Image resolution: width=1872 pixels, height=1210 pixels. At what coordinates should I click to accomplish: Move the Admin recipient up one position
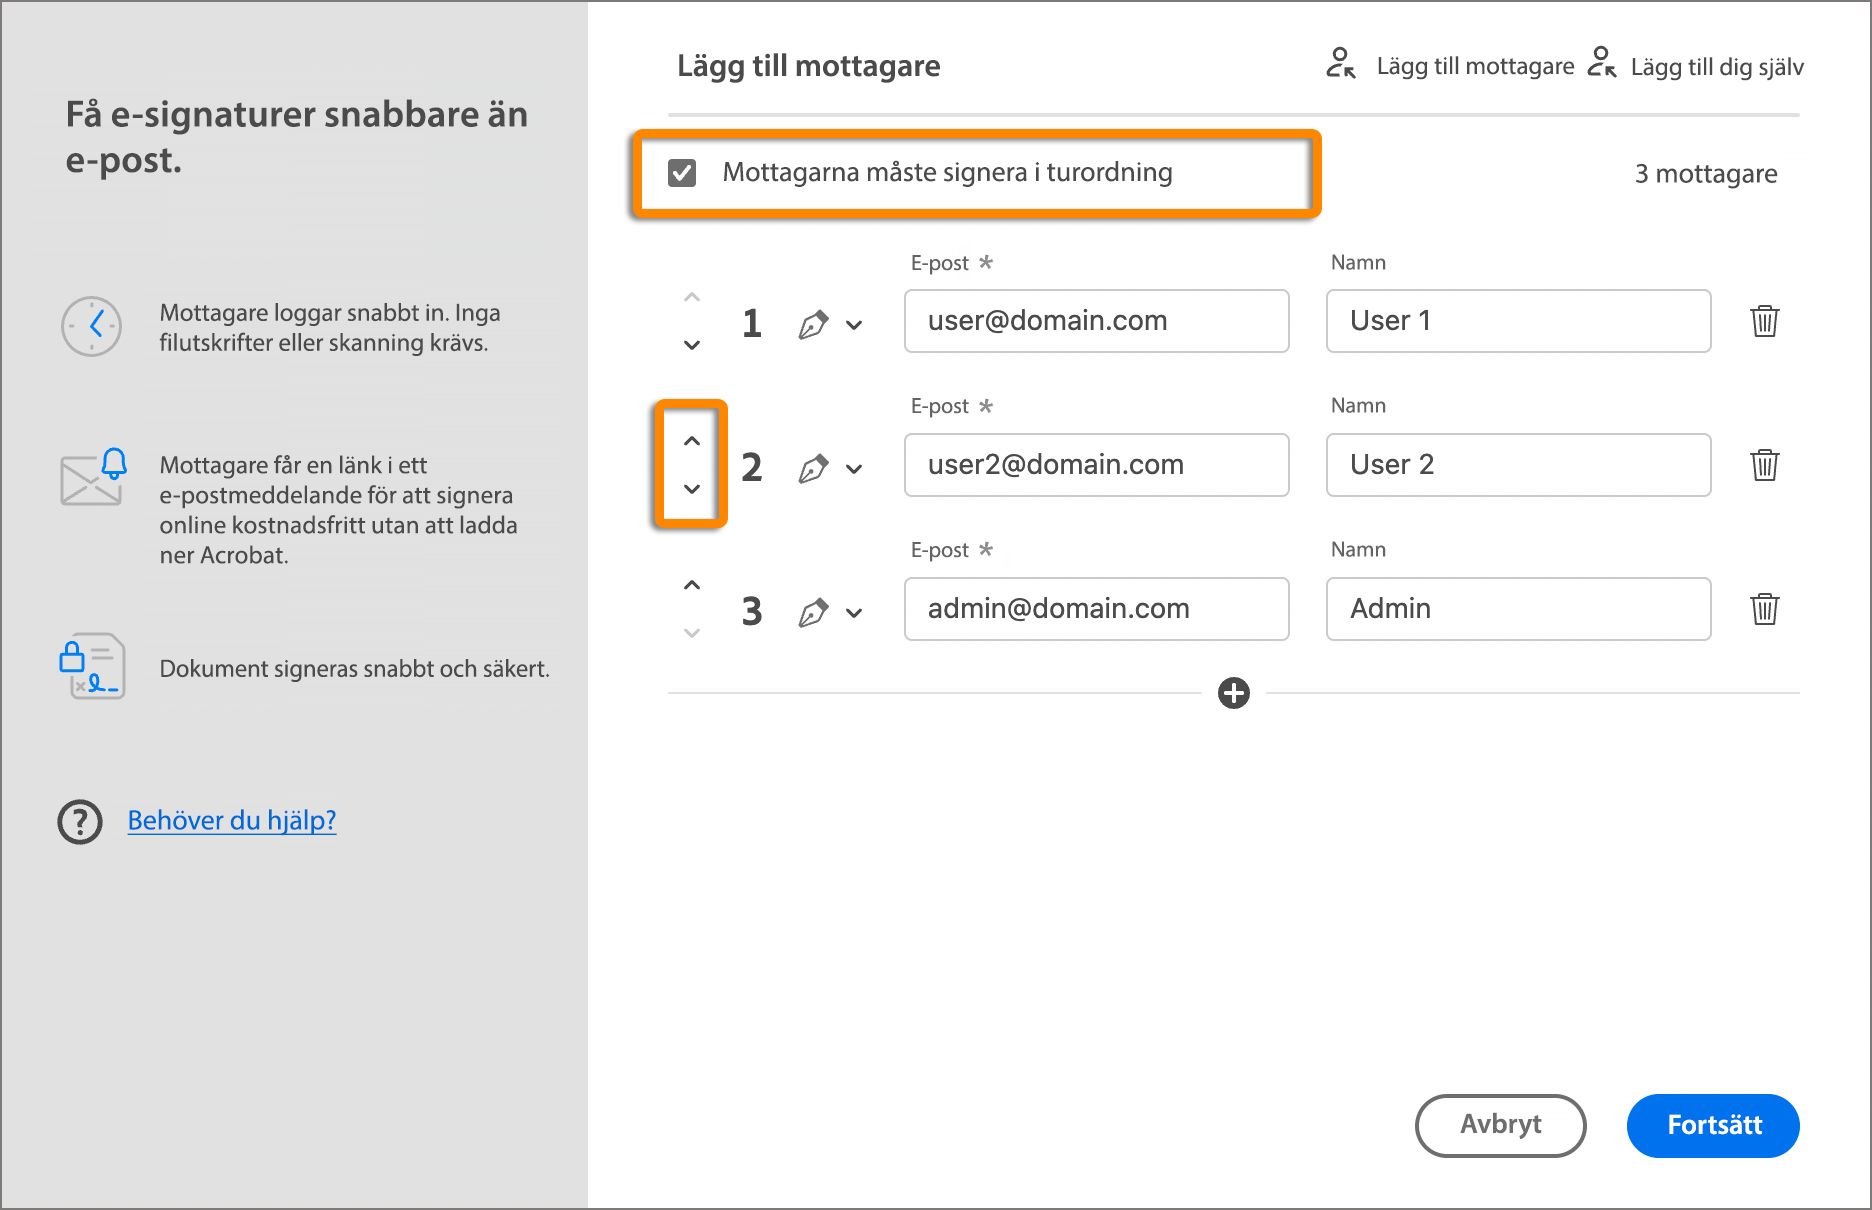(691, 584)
